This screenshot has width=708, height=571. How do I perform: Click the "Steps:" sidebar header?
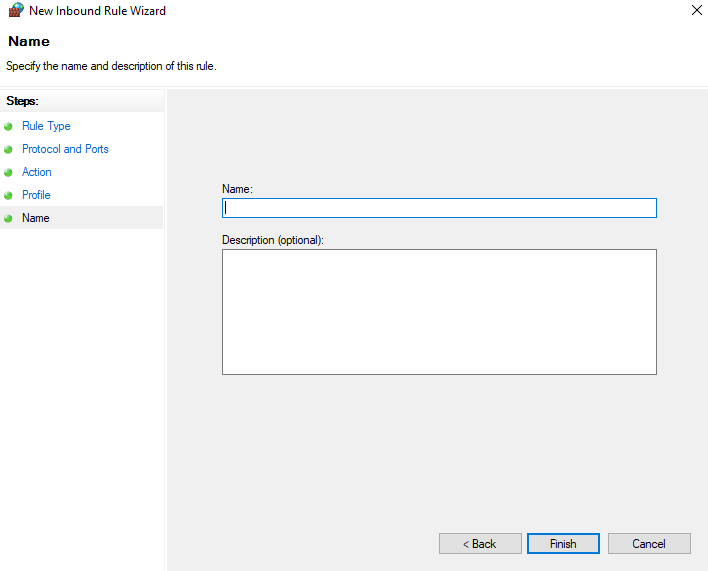coord(22,101)
